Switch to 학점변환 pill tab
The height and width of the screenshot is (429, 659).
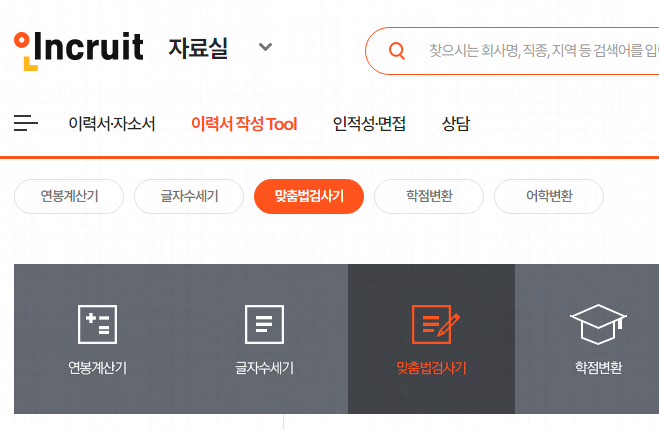coord(429,196)
